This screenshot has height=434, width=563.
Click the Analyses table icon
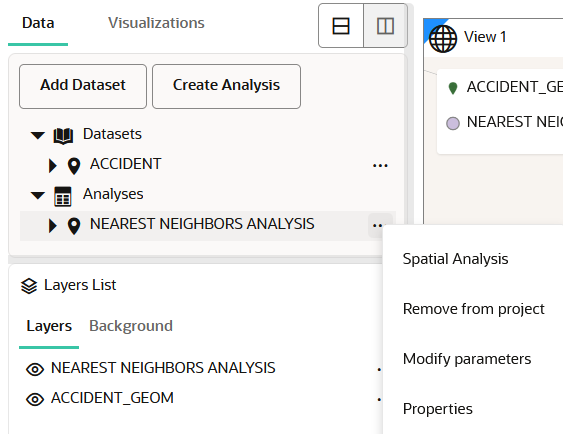pos(63,196)
